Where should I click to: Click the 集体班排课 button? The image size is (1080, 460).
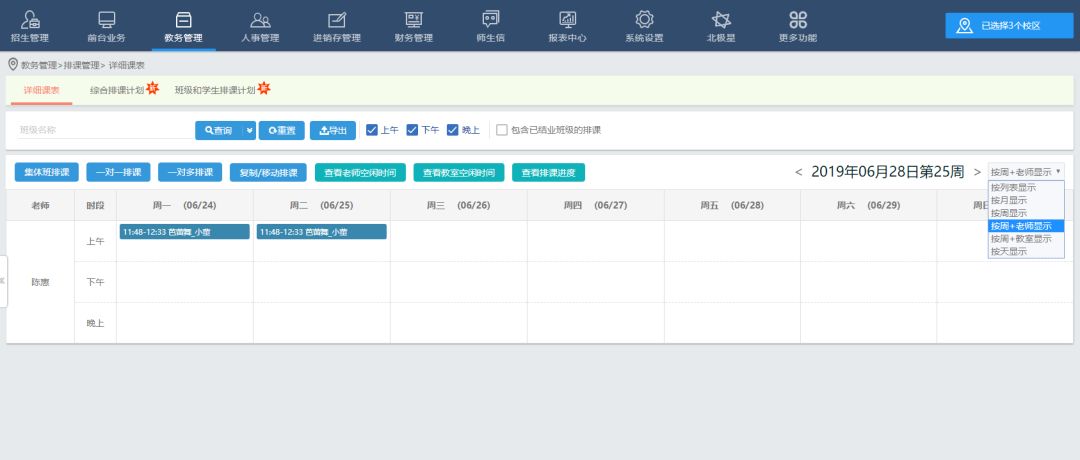click(47, 172)
